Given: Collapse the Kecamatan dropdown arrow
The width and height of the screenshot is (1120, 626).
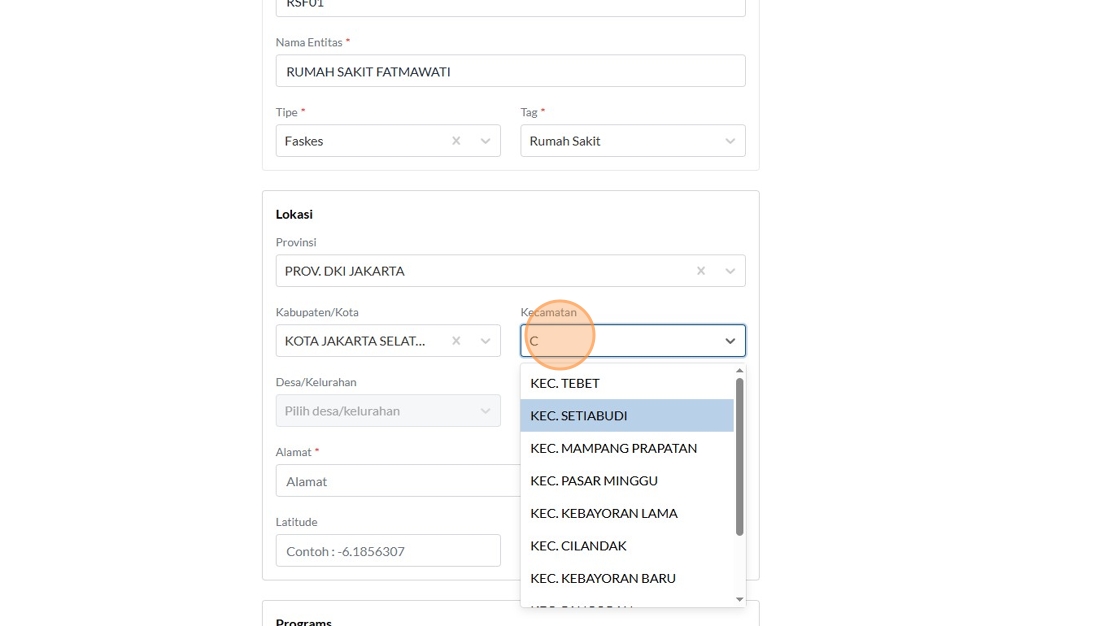Looking at the screenshot, I should [x=730, y=341].
